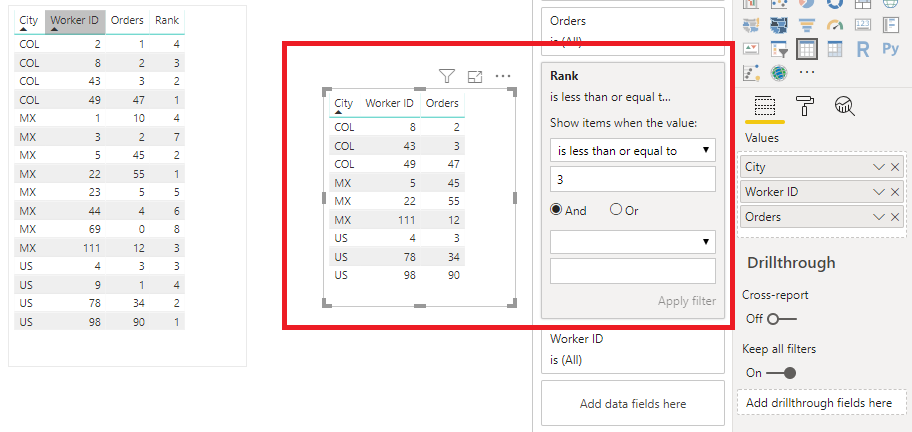Open Focus mode for the selected table
This screenshot has width=912, height=432.
point(475,76)
